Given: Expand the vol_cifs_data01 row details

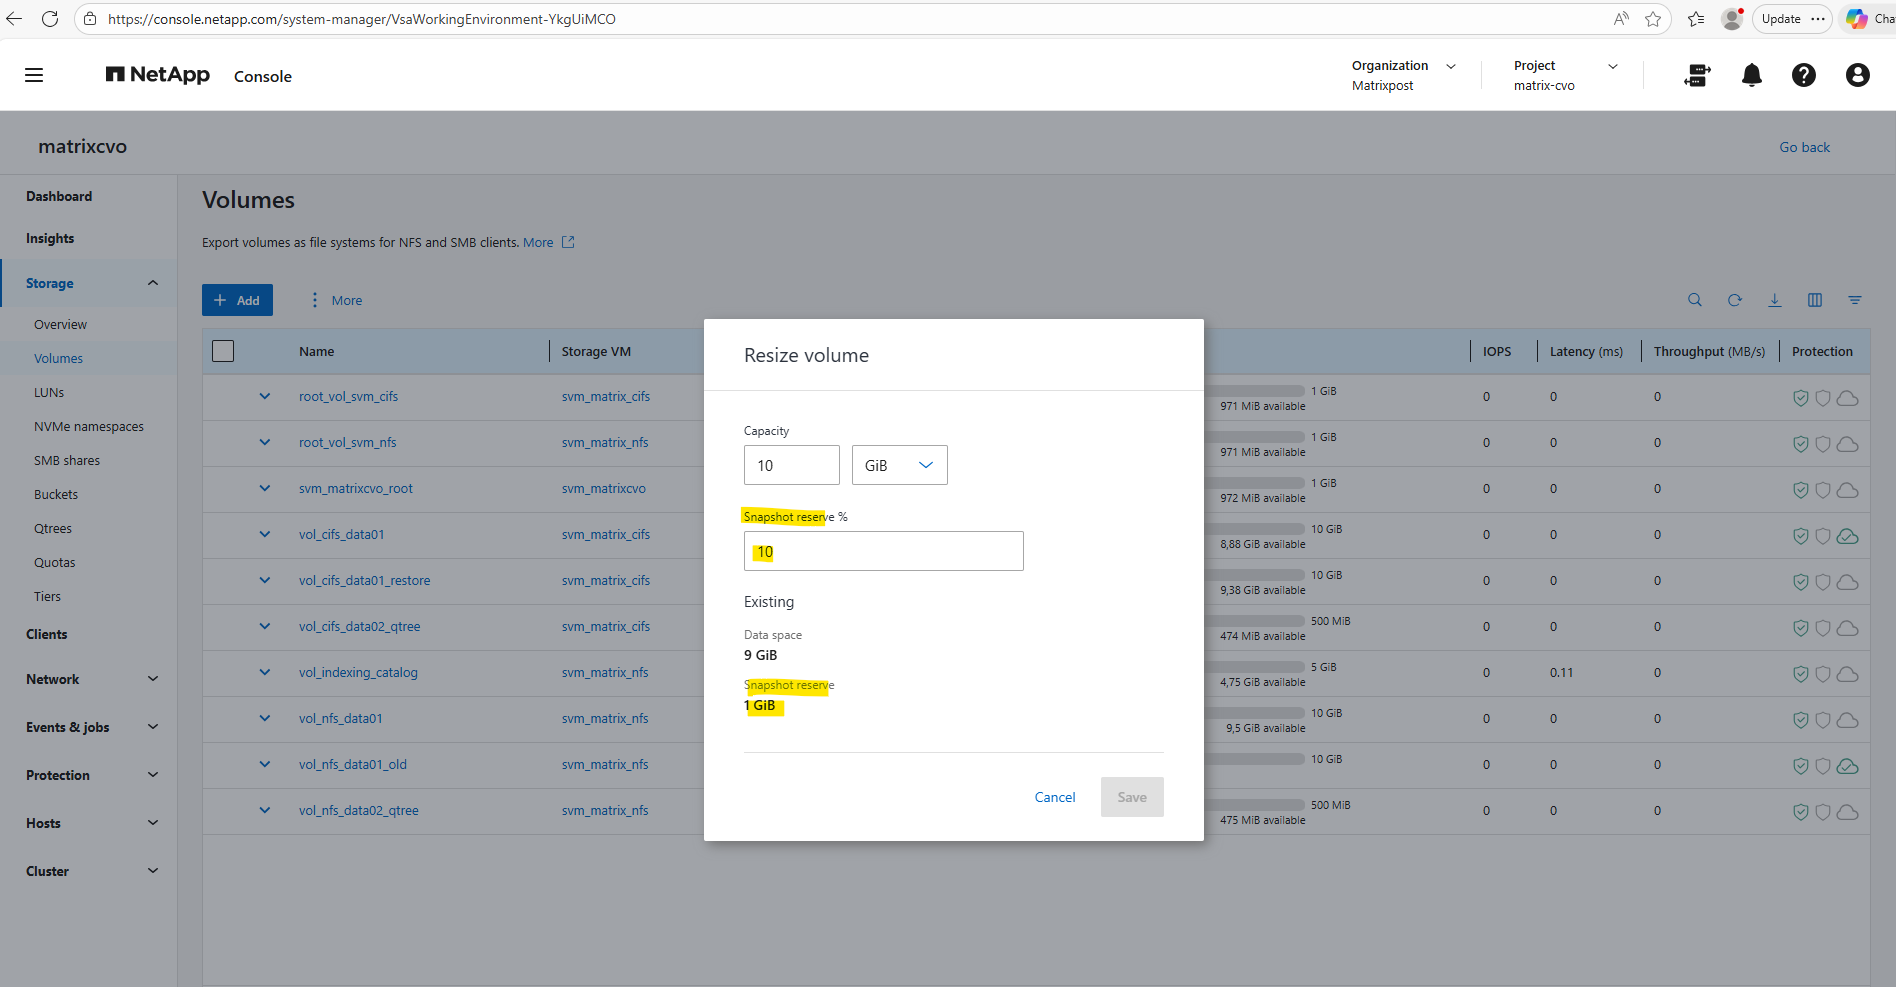Looking at the screenshot, I should pos(265,534).
